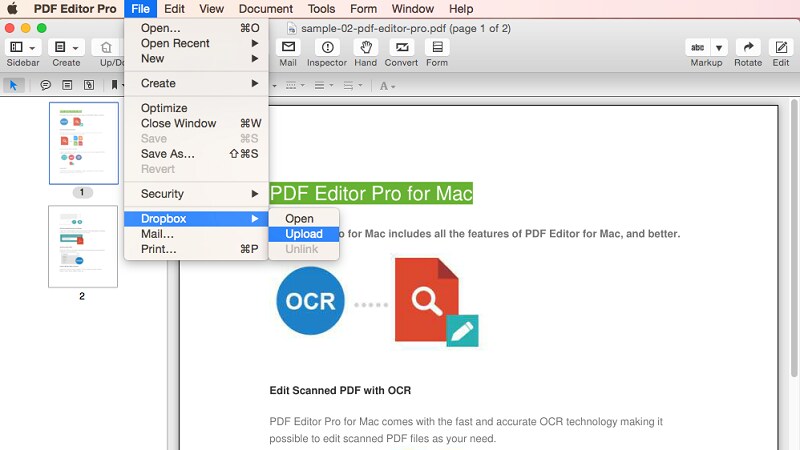The height and width of the screenshot is (450, 800).
Task: Click the highlighted 'PDF Editor Pro for Mac' heading
Action: (371, 193)
